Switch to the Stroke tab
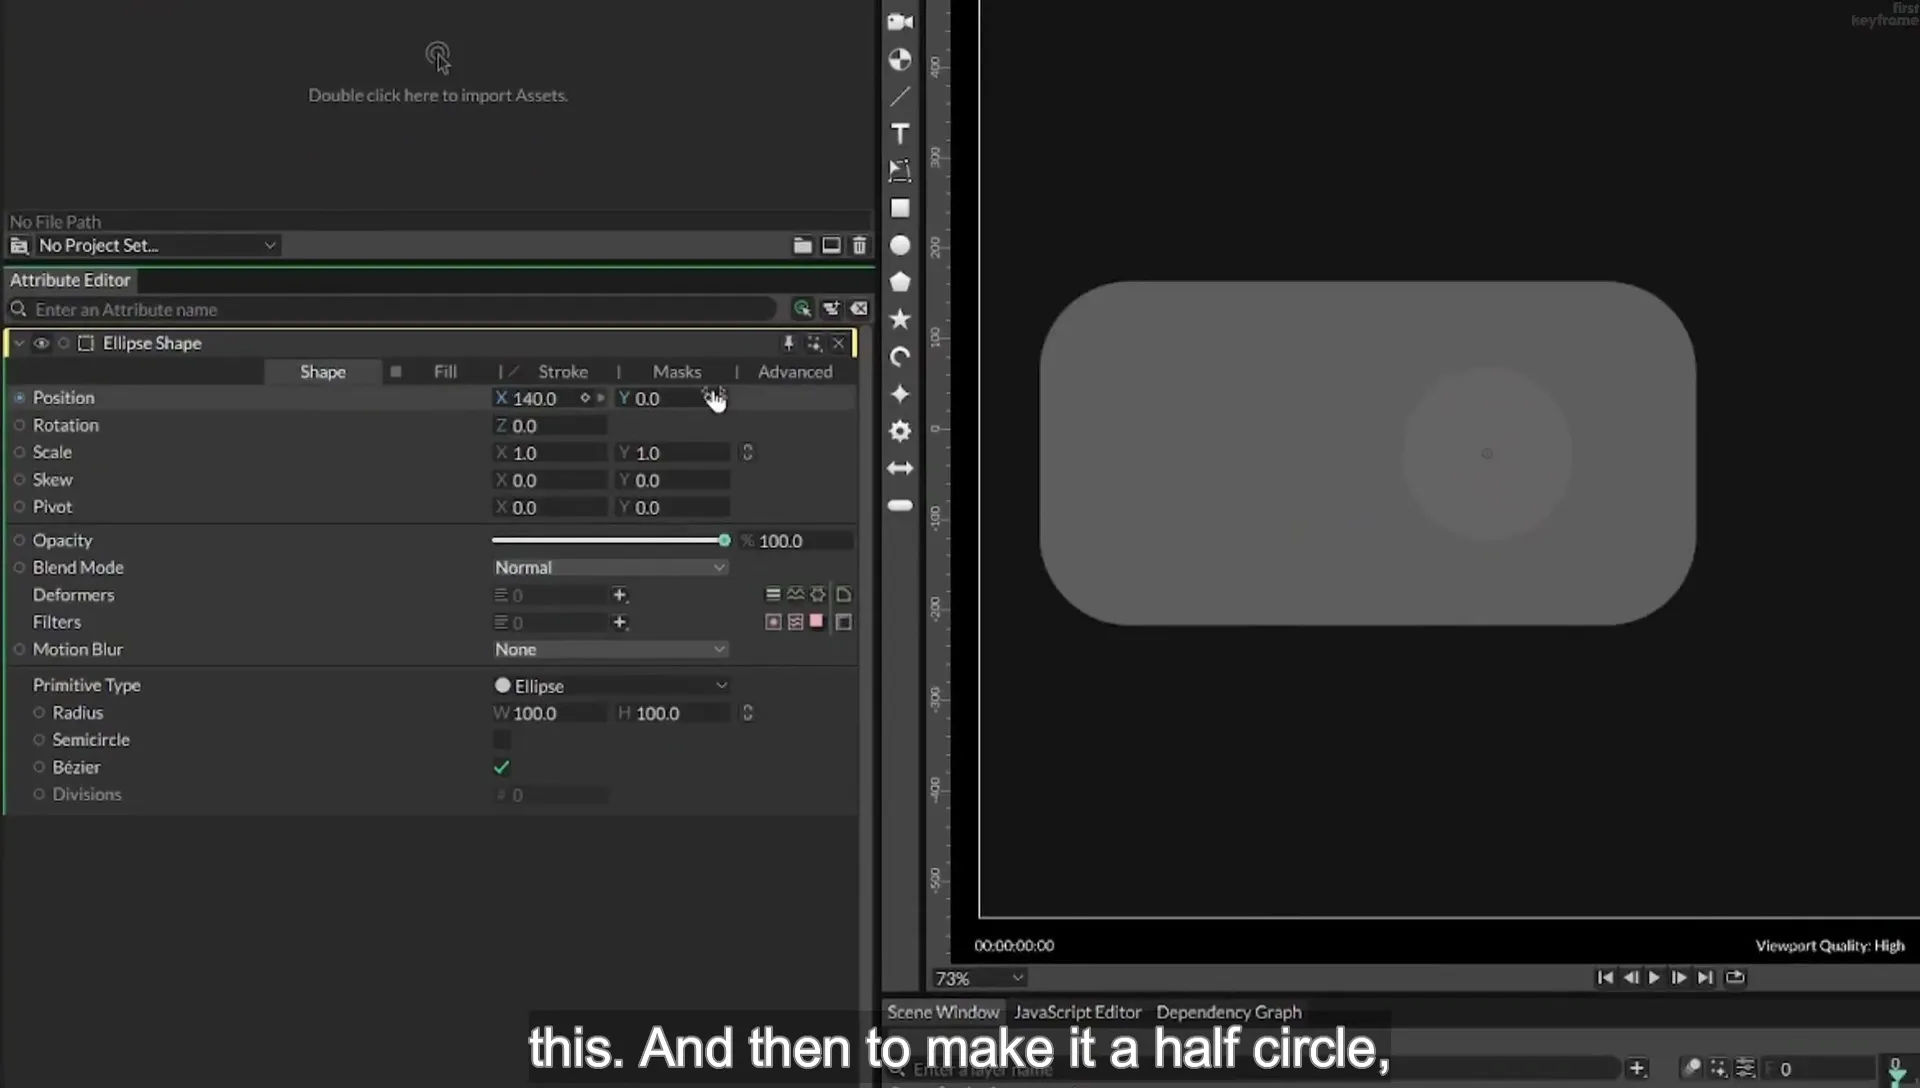Viewport: 1920px width, 1088px height. coord(563,372)
